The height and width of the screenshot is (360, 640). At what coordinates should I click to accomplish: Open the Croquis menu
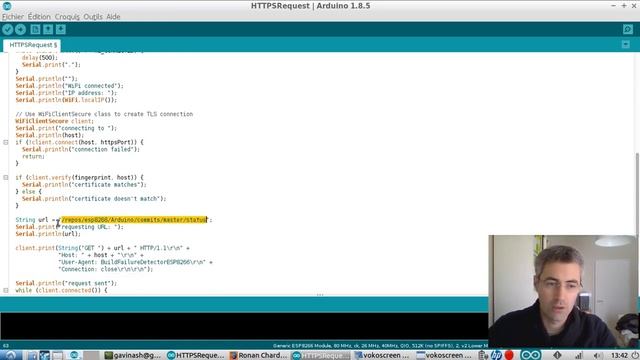tap(67, 17)
